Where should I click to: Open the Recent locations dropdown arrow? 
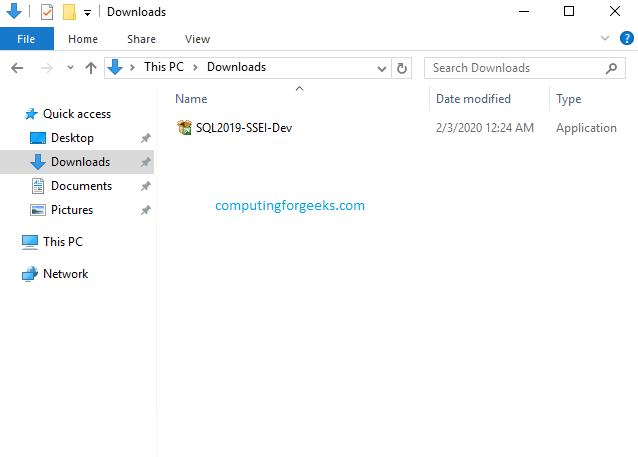coord(70,68)
